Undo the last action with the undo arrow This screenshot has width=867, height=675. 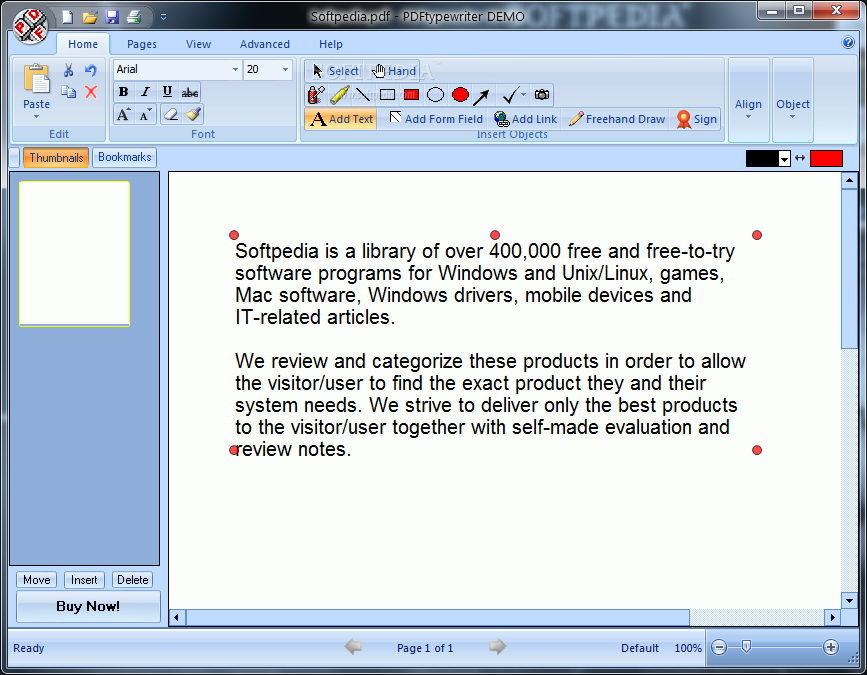91,70
